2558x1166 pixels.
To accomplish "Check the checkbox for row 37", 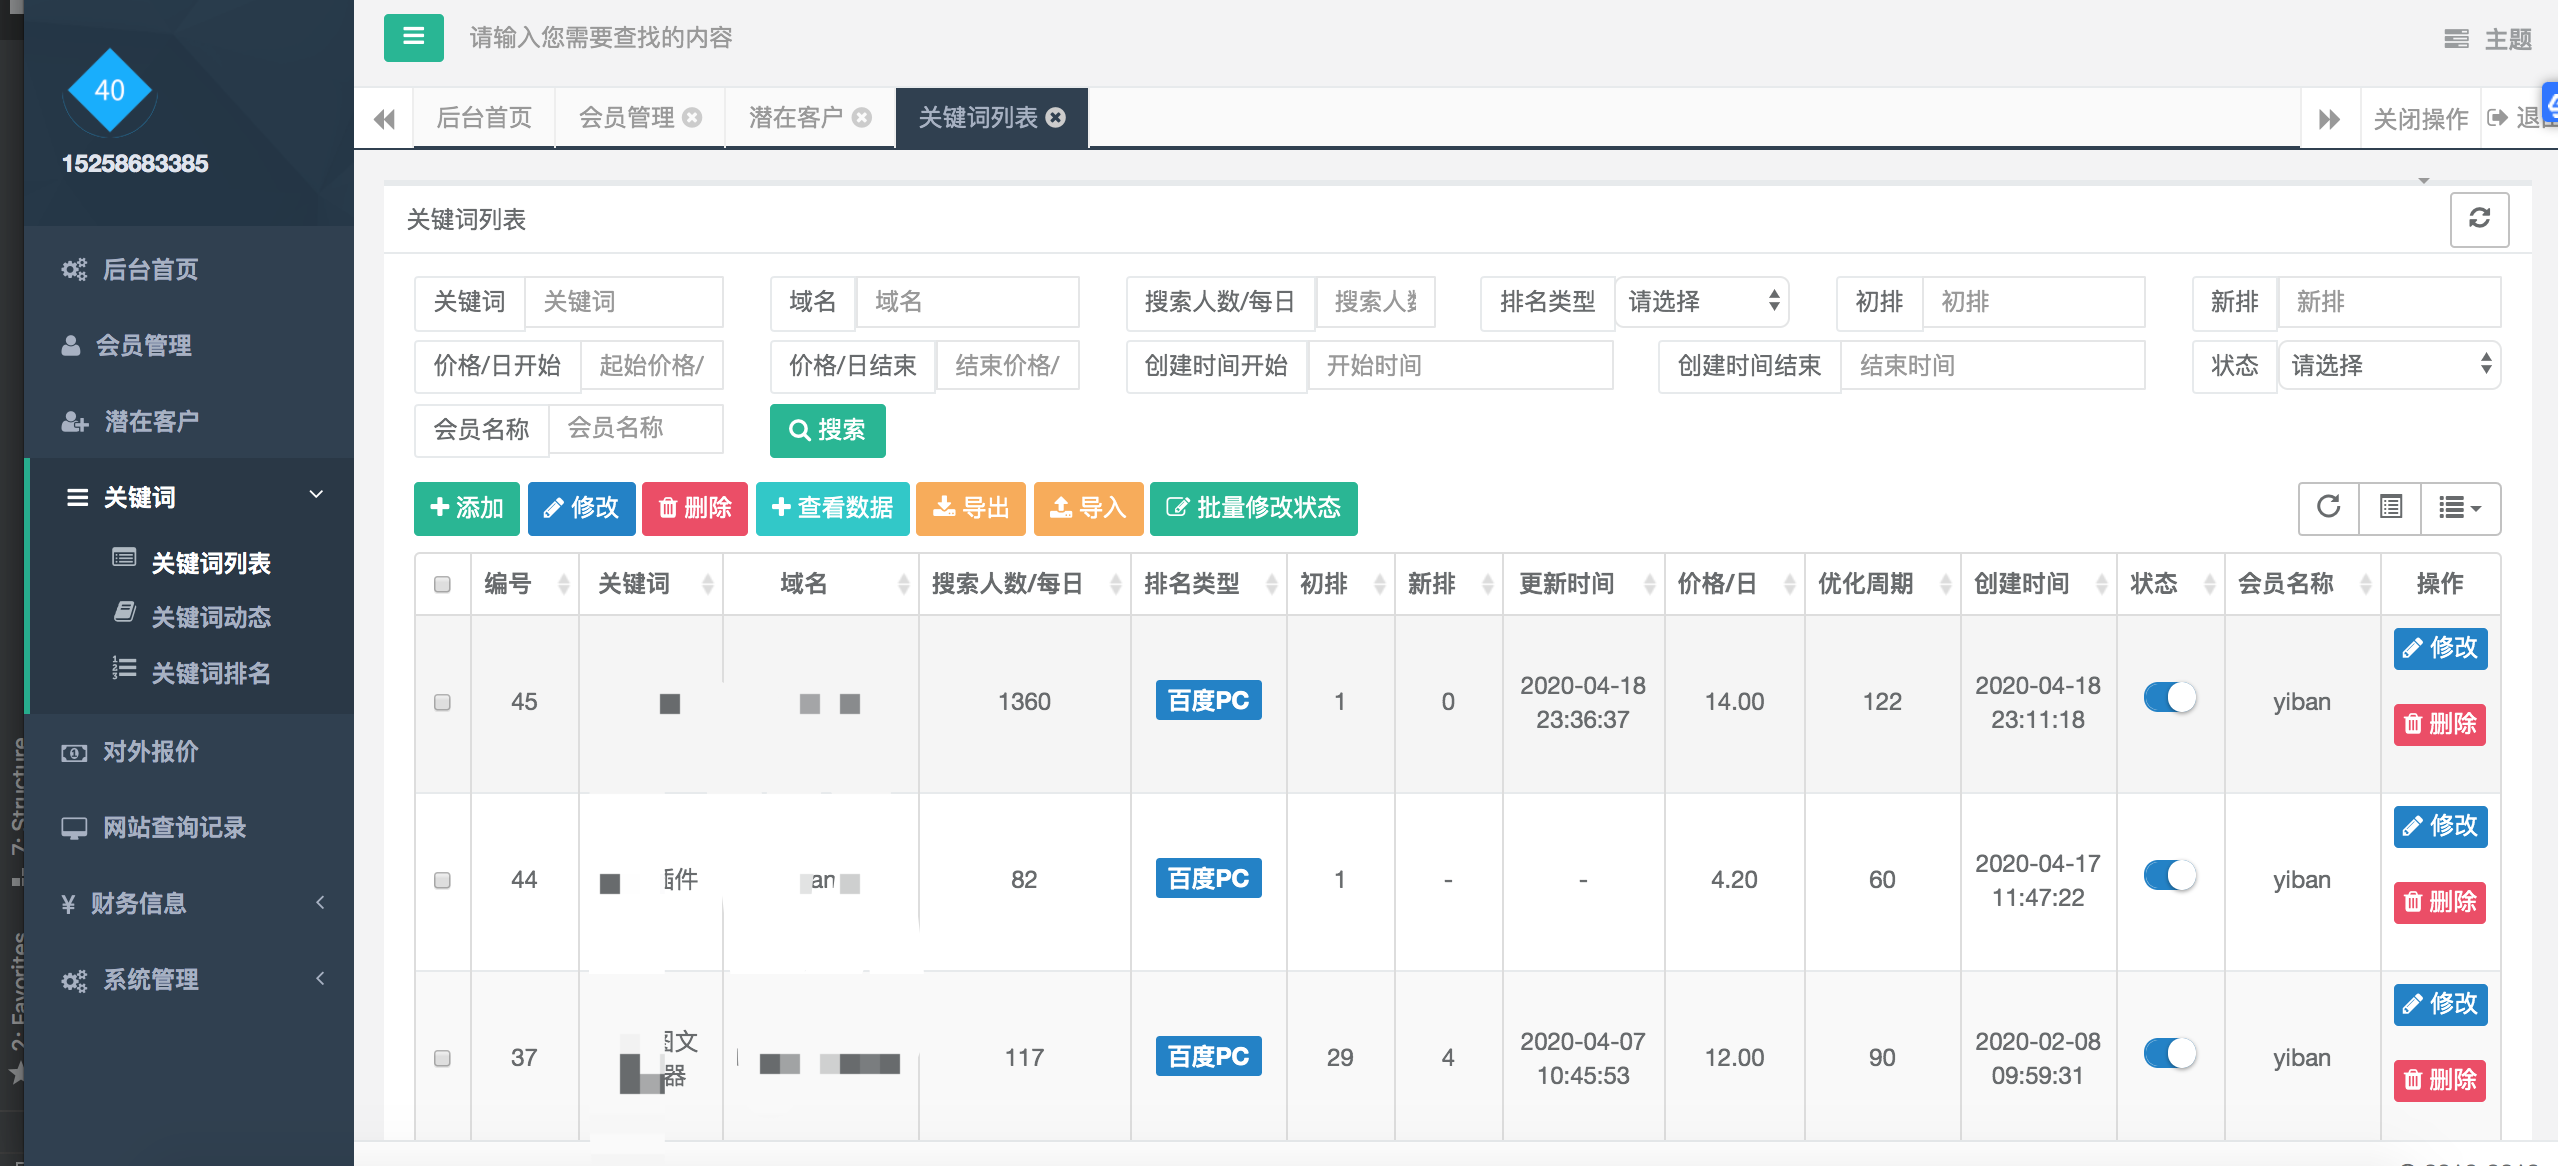I will (x=442, y=1058).
